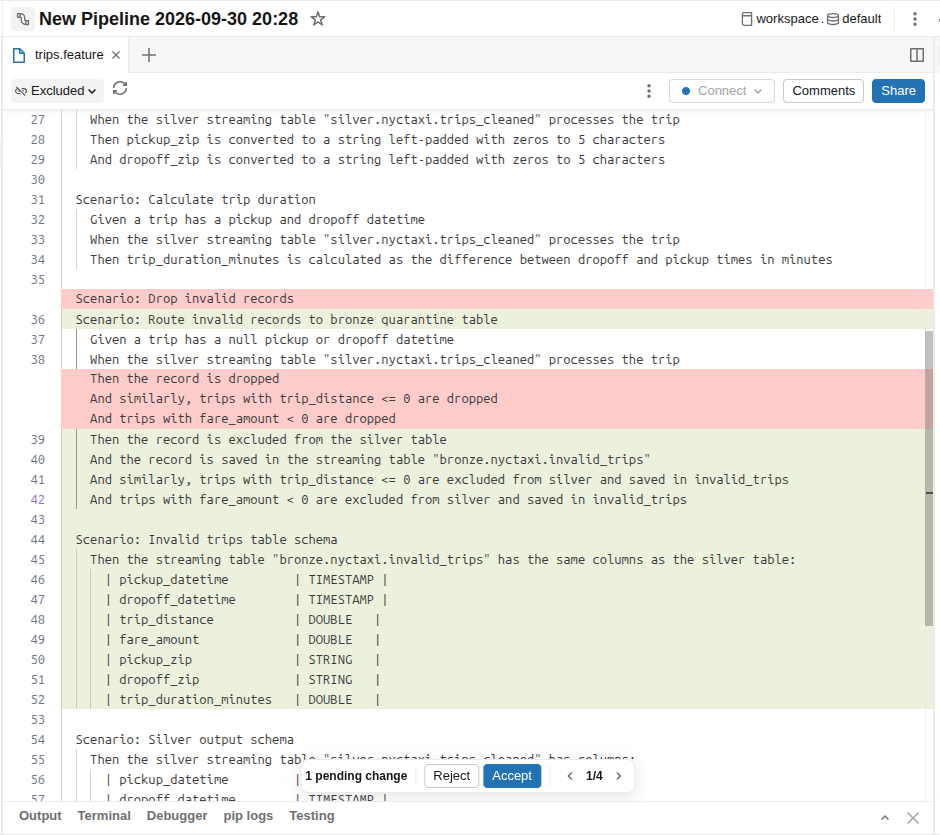Accept the pending change

click(x=512, y=776)
